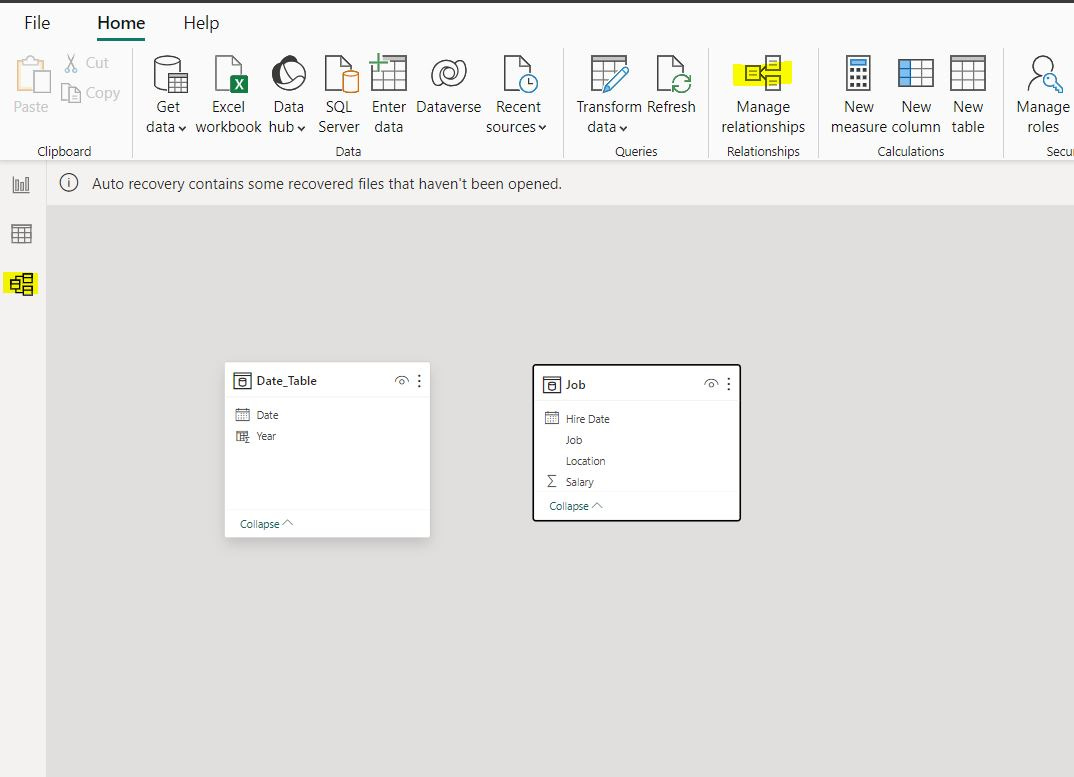Open Manage relationships dialog
This screenshot has width=1074, height=777.
coord(763,95)
